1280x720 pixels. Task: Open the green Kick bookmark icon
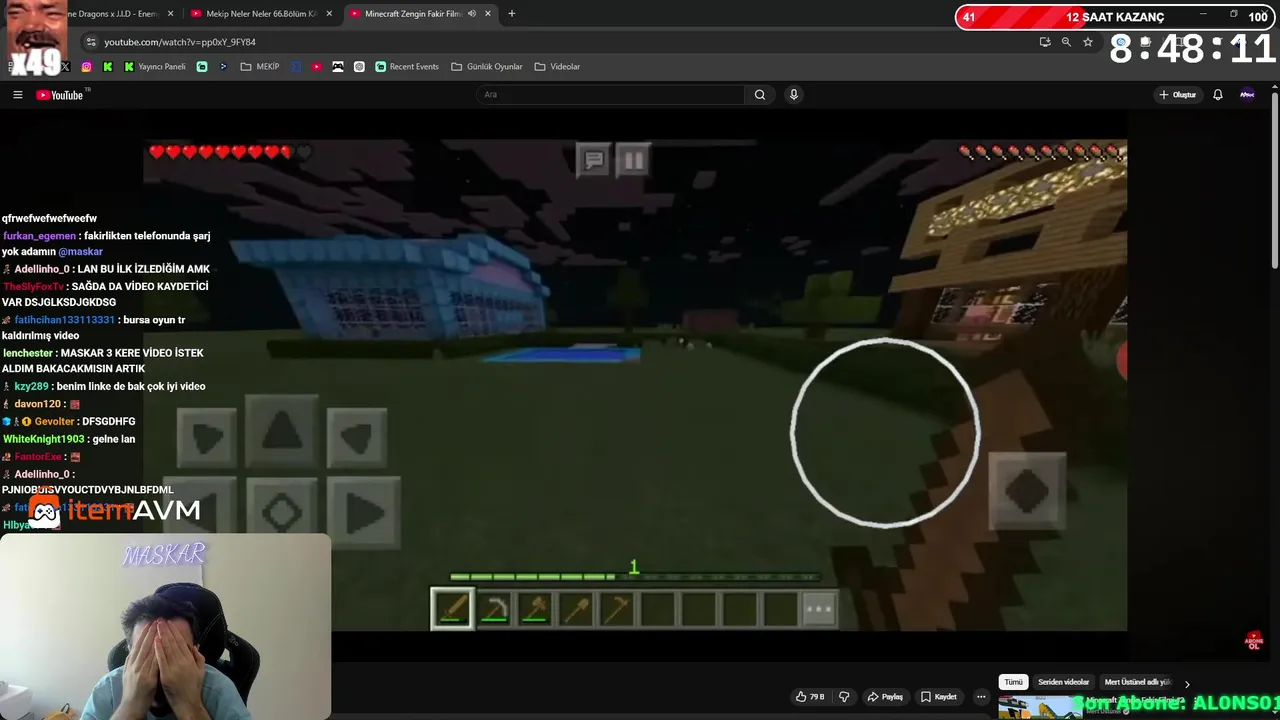point(107,67)
